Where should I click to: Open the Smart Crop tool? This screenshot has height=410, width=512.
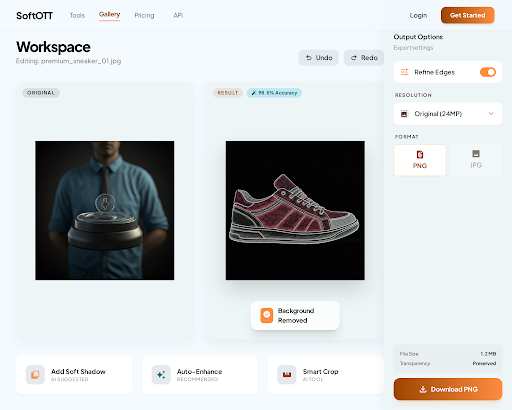(326, 375)
